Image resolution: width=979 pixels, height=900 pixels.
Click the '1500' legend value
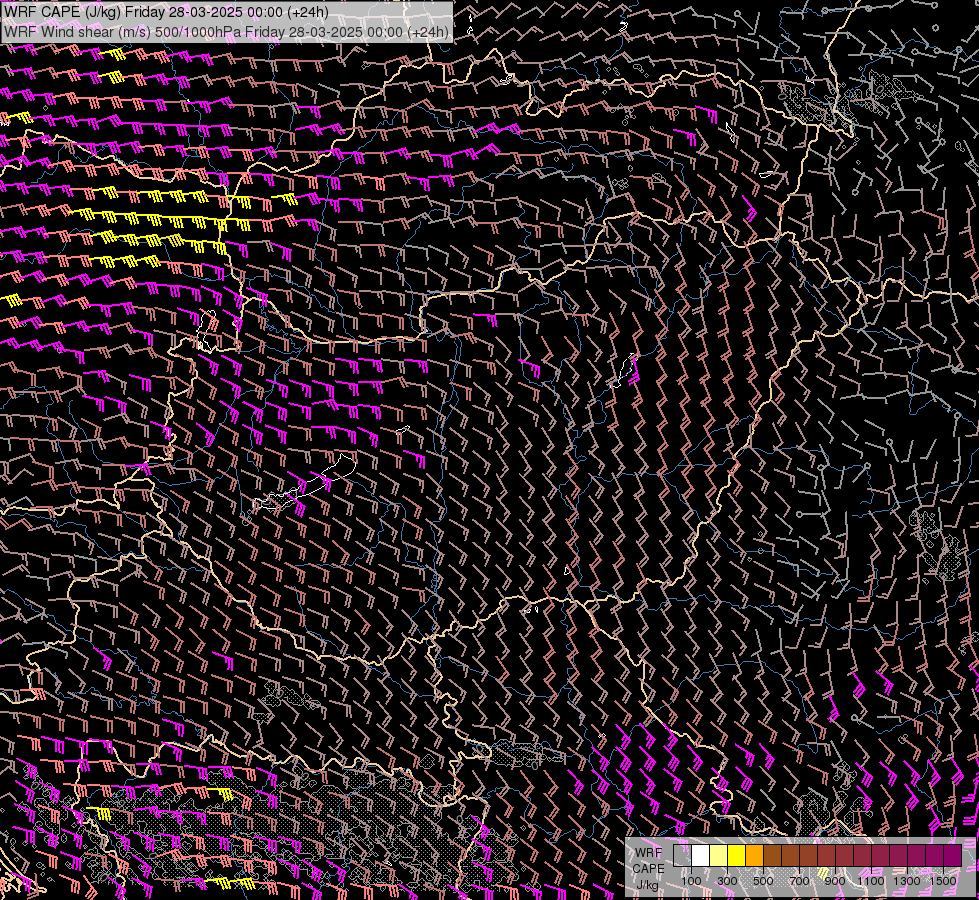tap(943, 881)
